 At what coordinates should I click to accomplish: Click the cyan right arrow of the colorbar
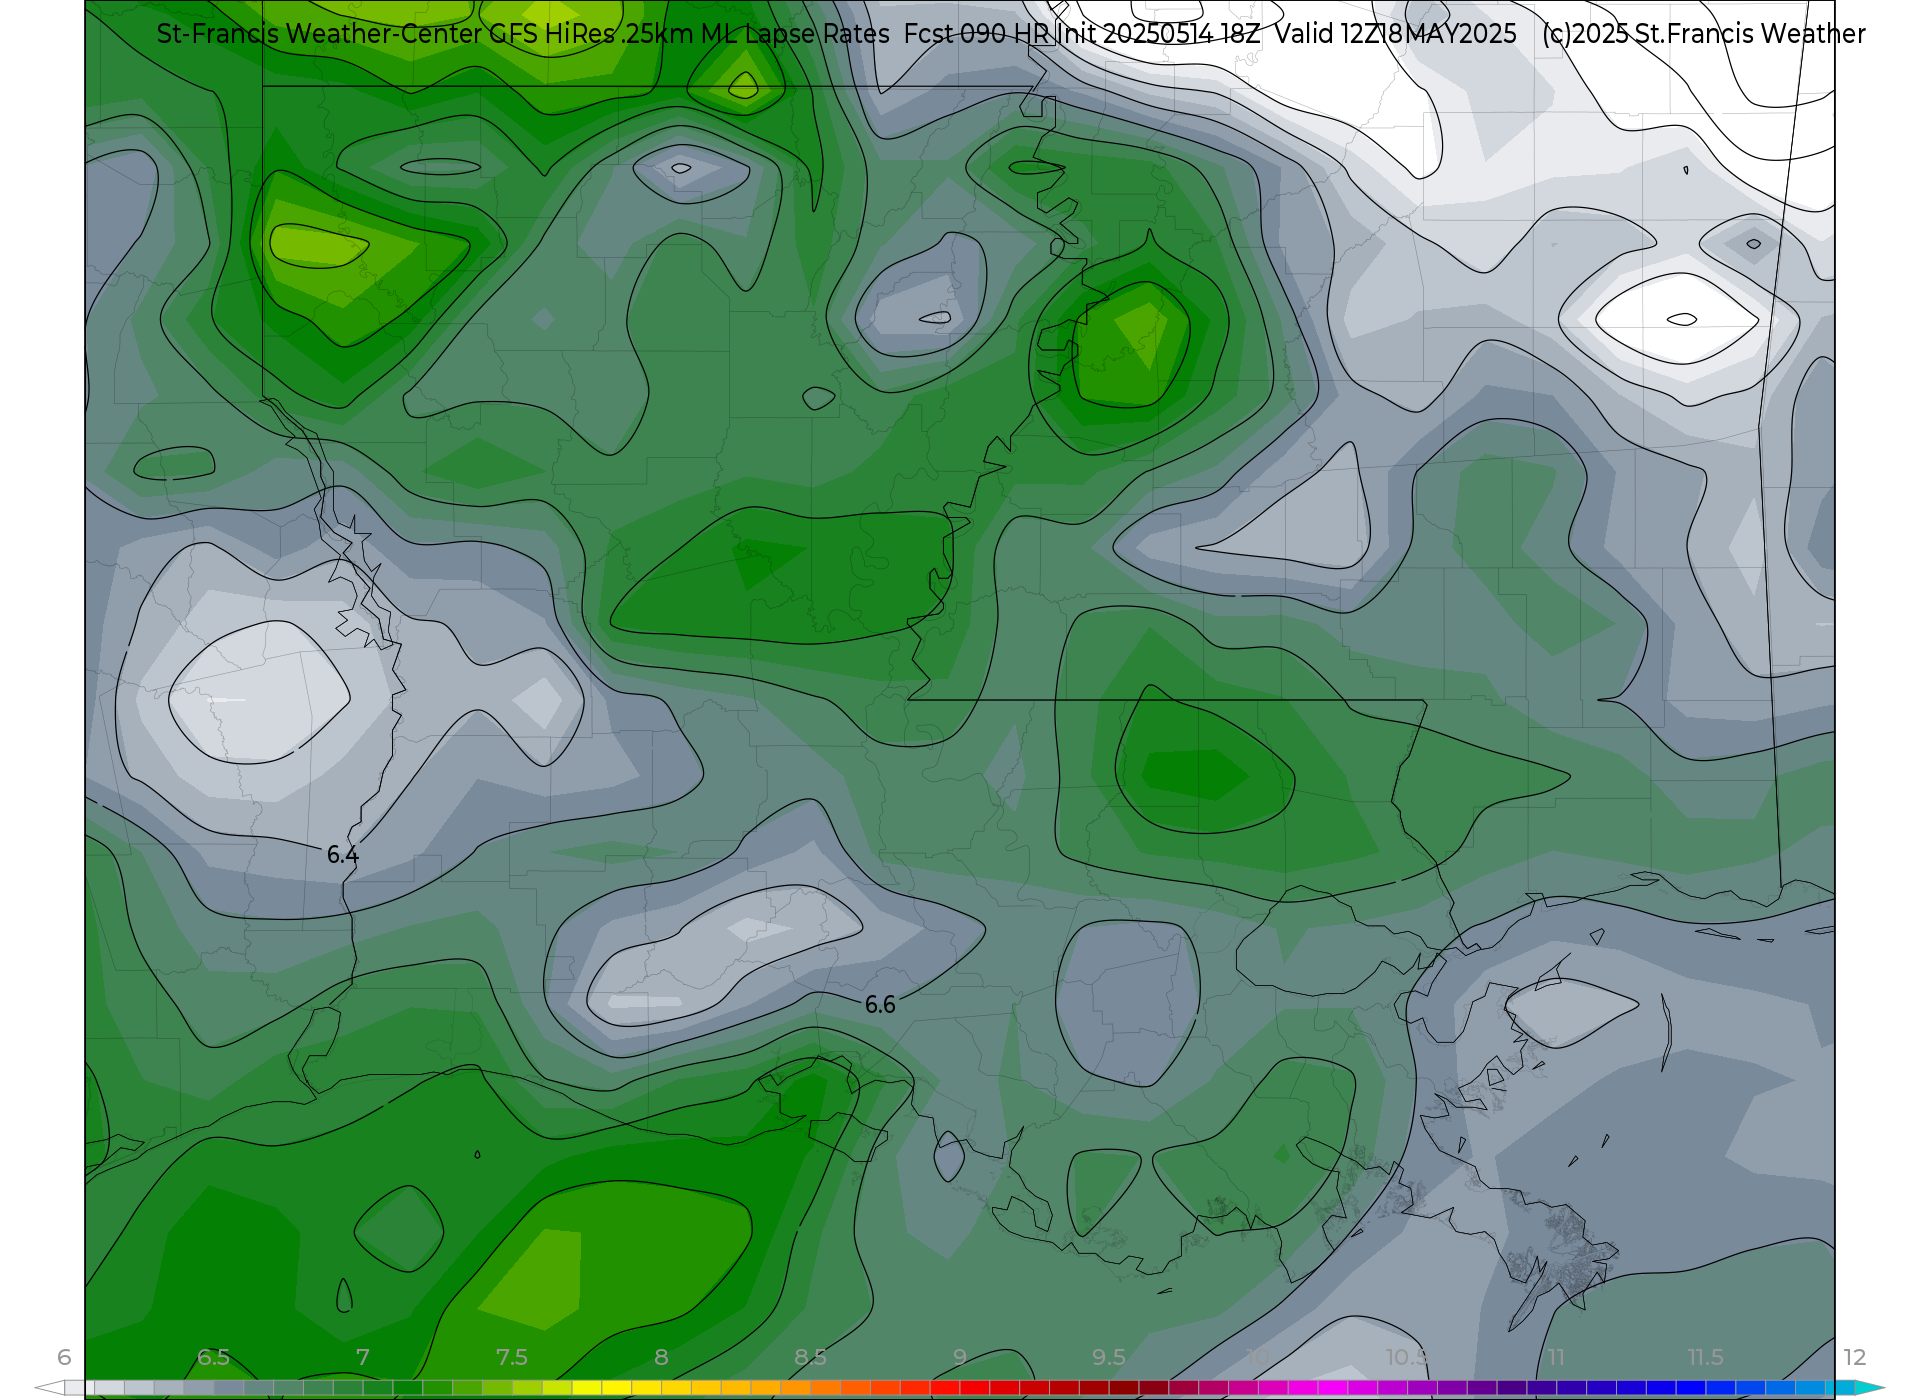(x=1870, y=1388)
